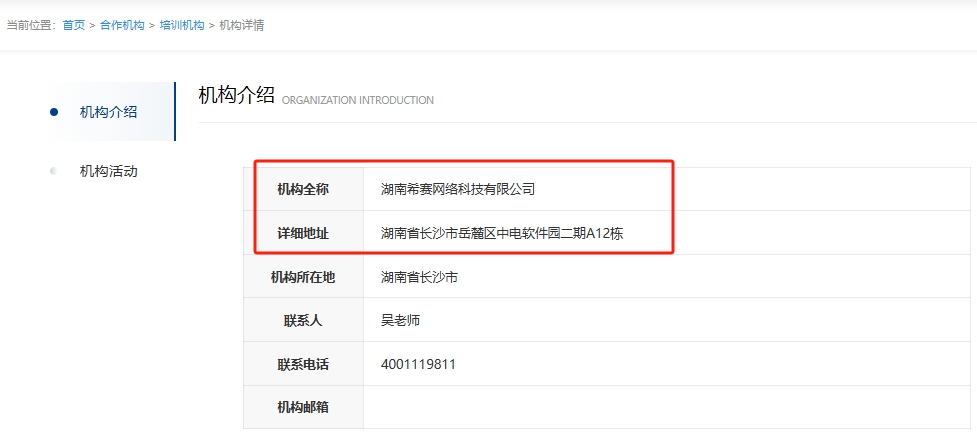Viewport: 977px width, 446px height.
Task: Select the 机构介绍 sidebar tab
Action: point(108,112)
